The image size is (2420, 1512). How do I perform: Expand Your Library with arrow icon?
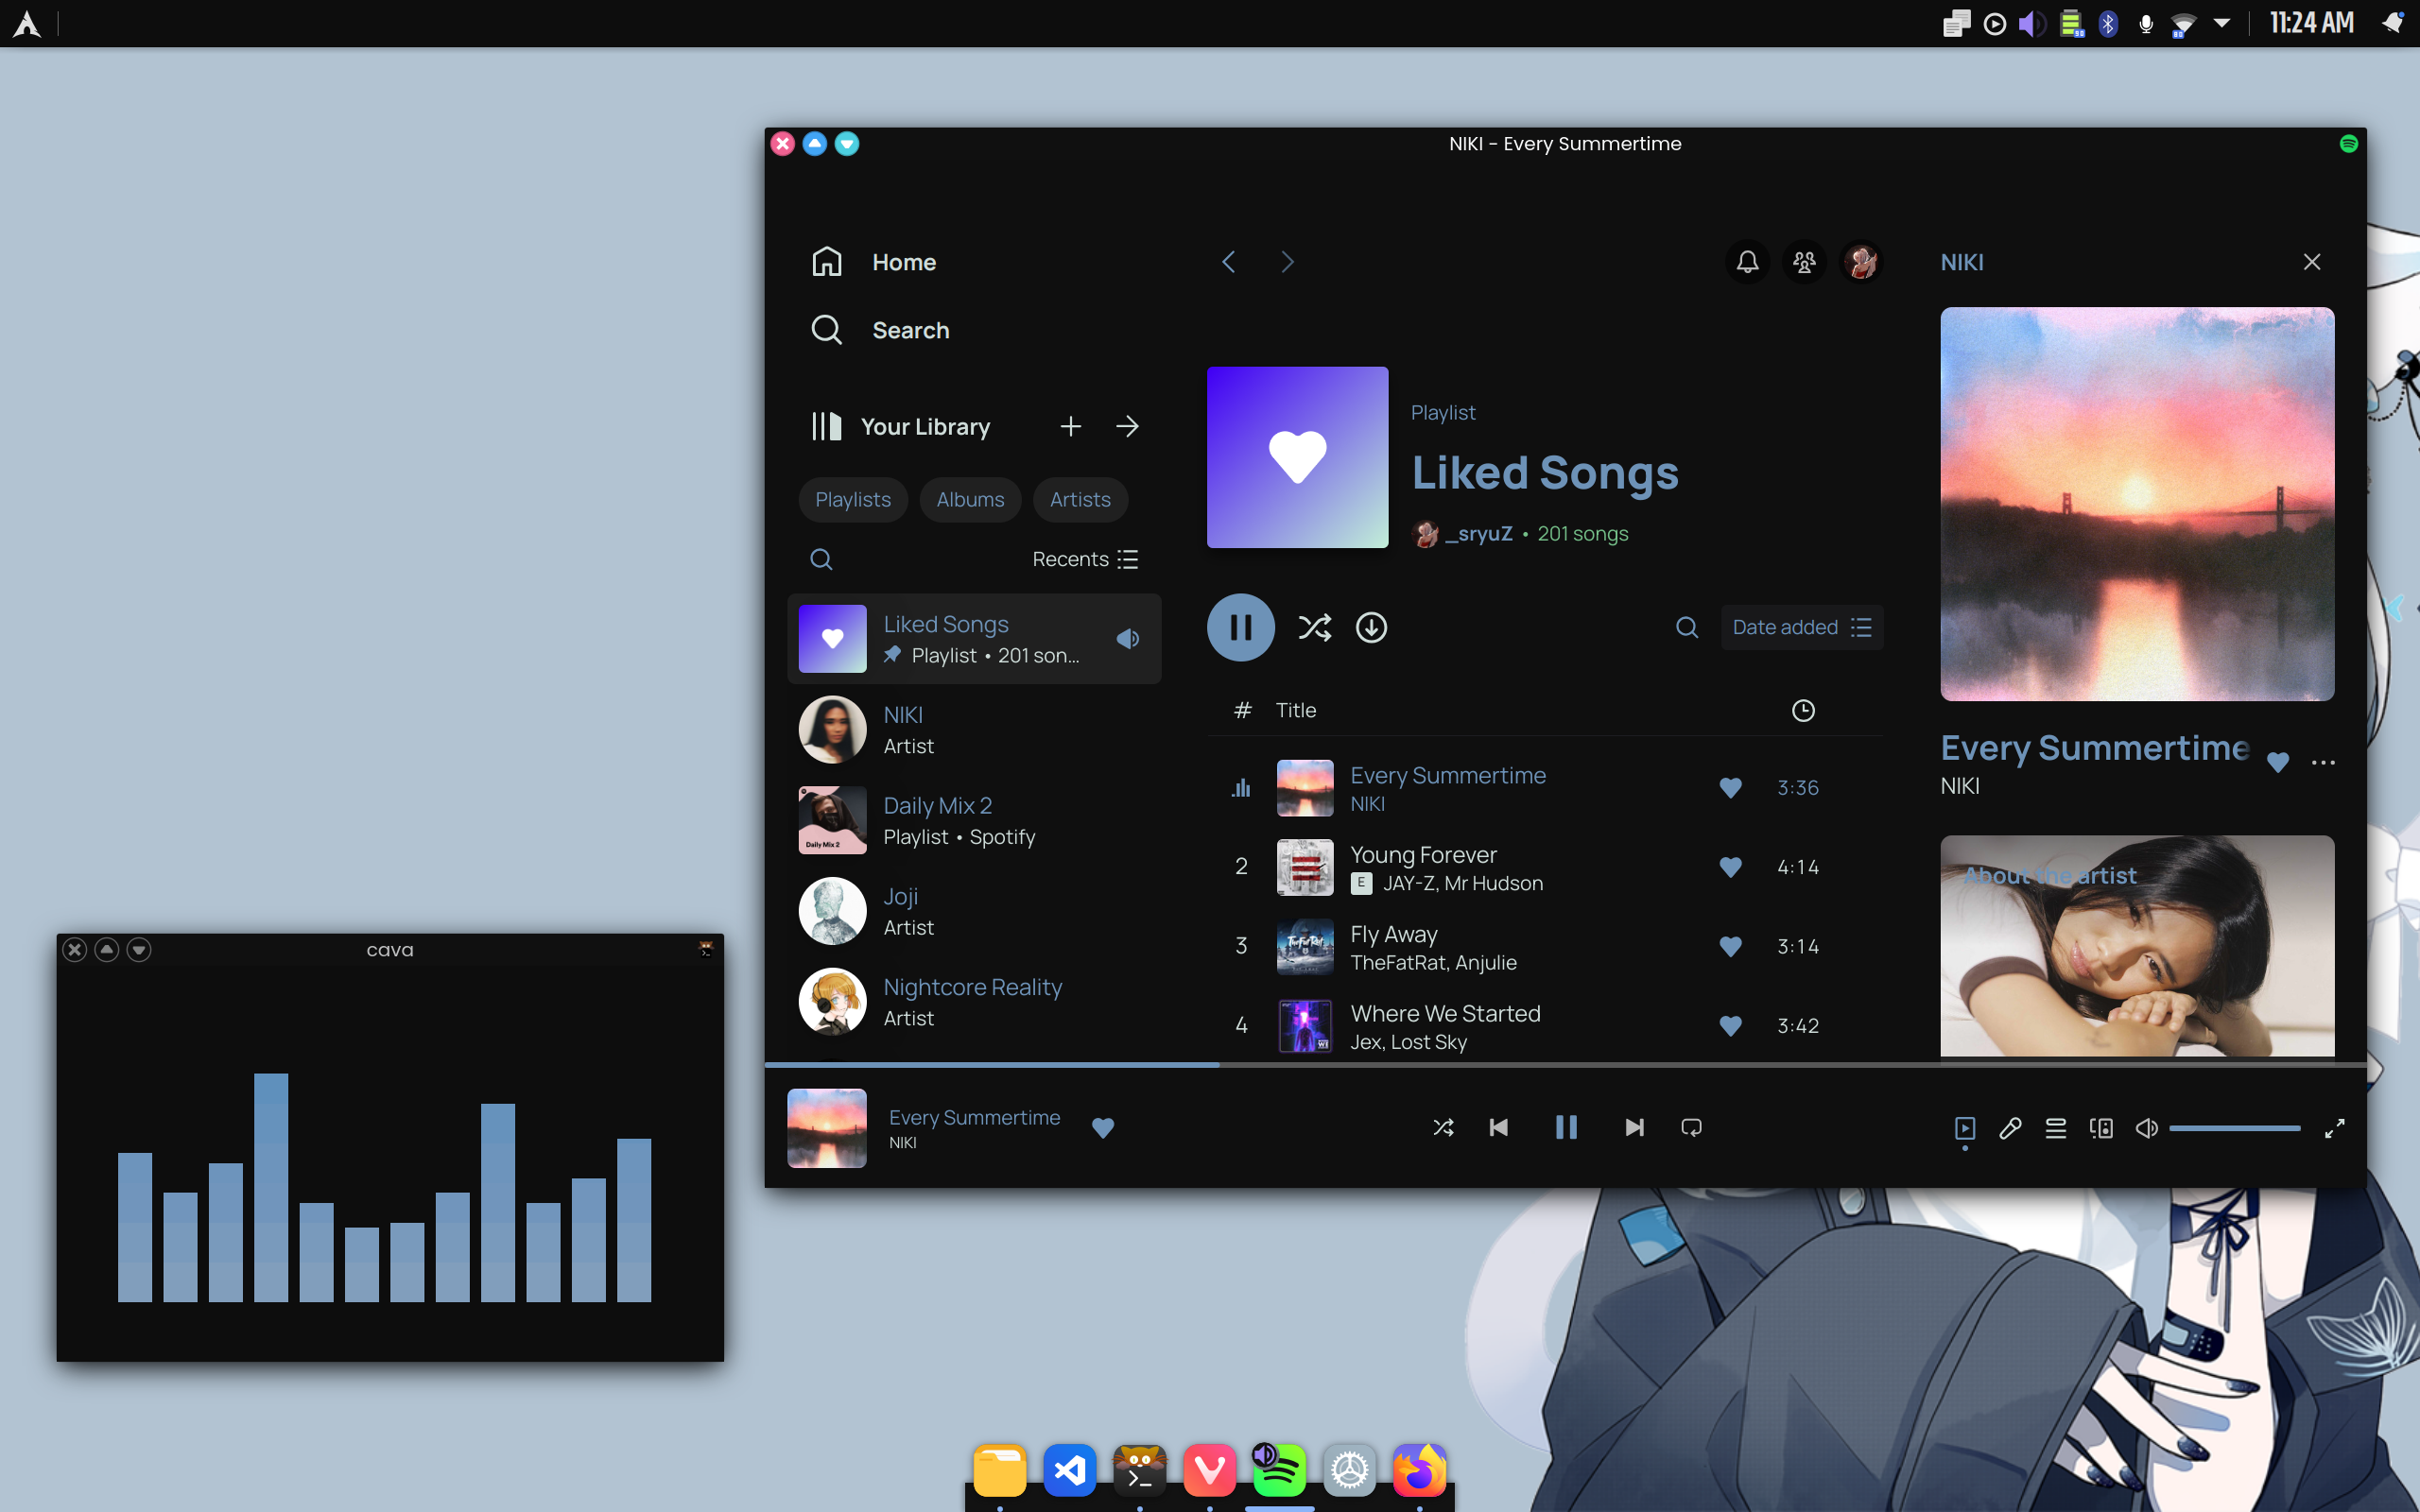pyautogui.click(x=1127, y=427)
